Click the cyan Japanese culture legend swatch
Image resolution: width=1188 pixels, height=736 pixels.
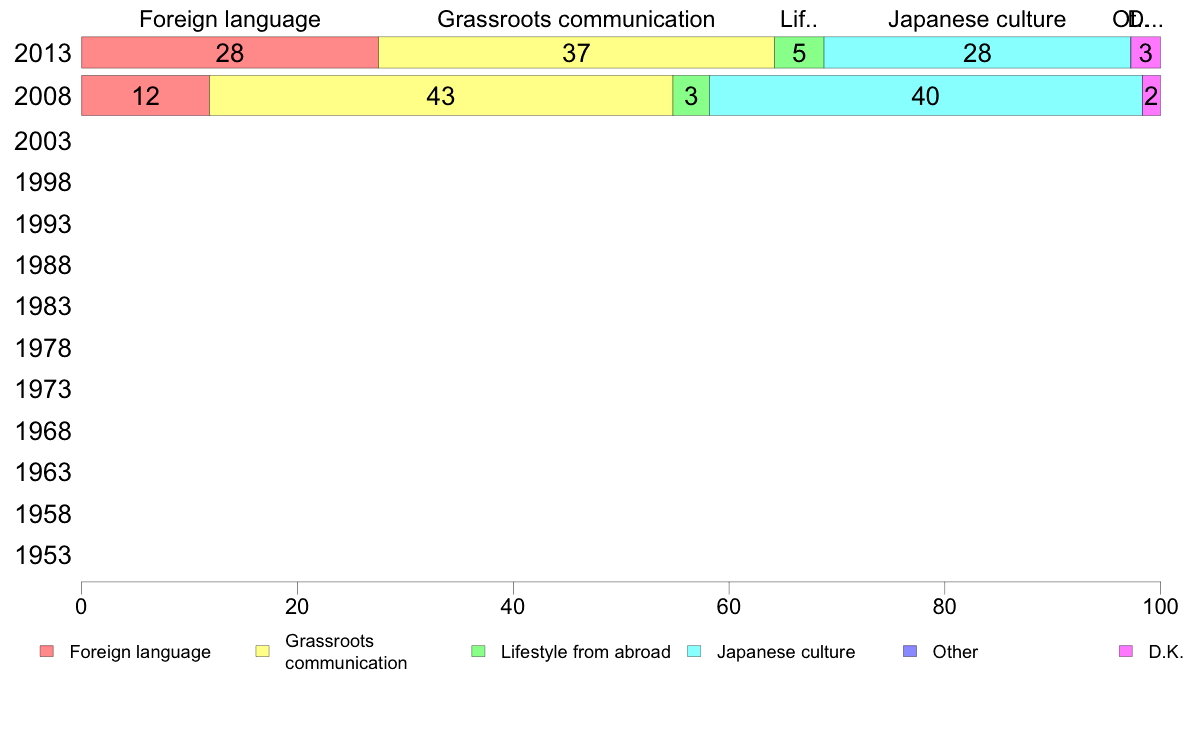pyautogui.click(x=694, y=651)
